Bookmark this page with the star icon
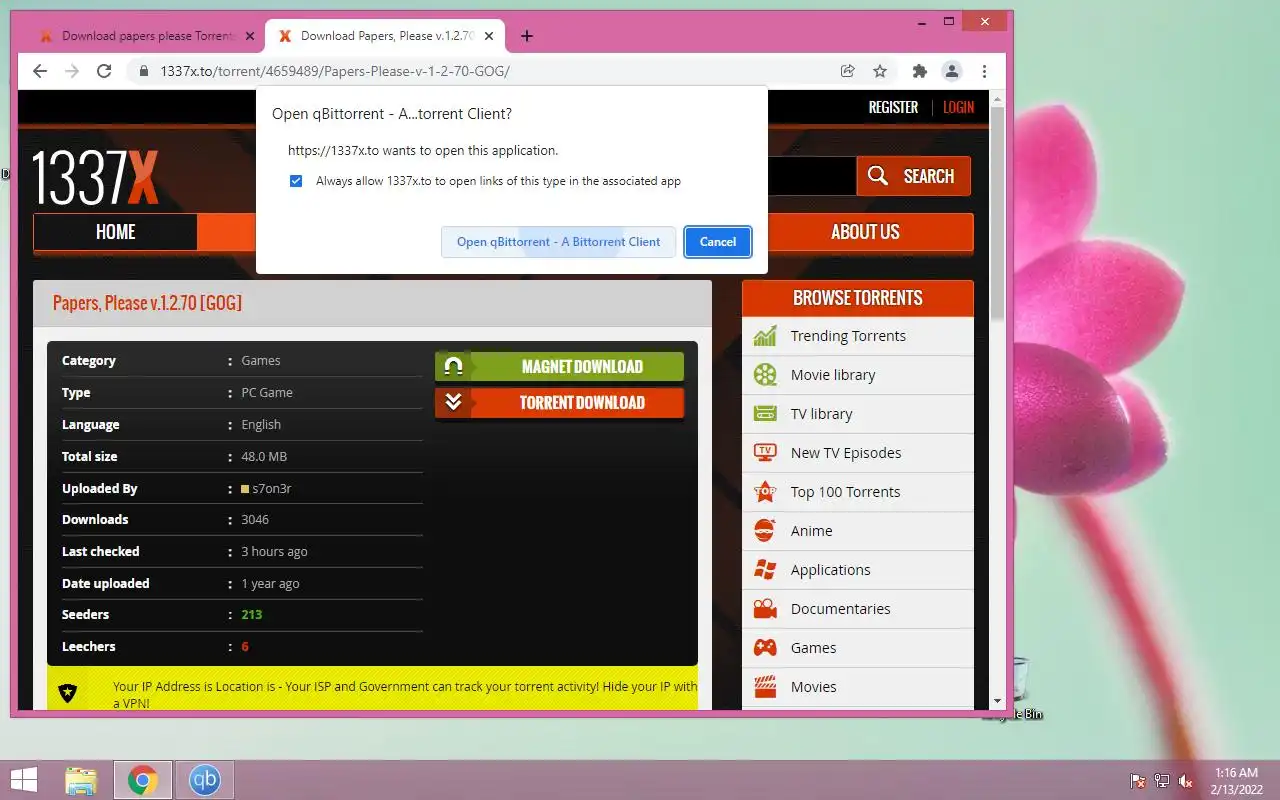Screen dimensions: 1280x800 [880, 71]
